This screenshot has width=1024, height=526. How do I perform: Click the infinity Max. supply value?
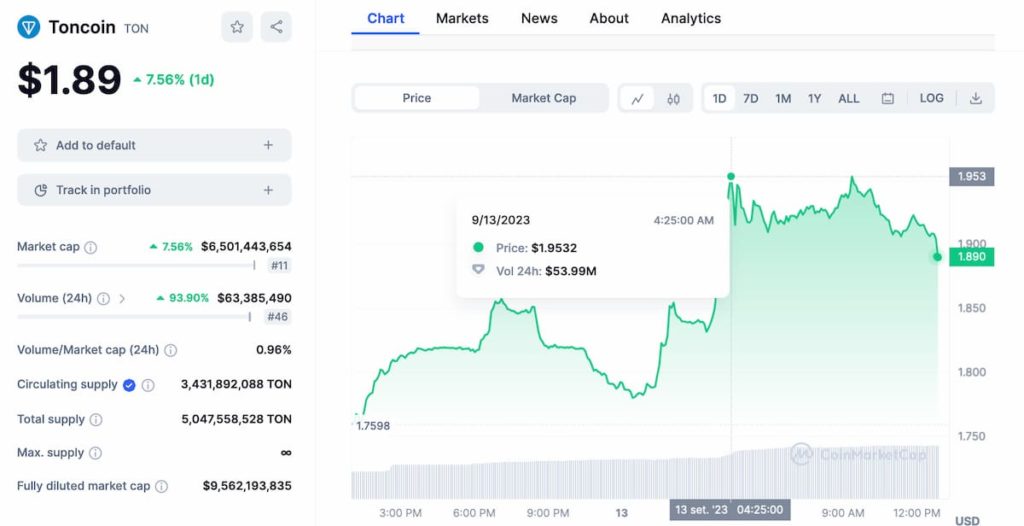tap(286, 453)
